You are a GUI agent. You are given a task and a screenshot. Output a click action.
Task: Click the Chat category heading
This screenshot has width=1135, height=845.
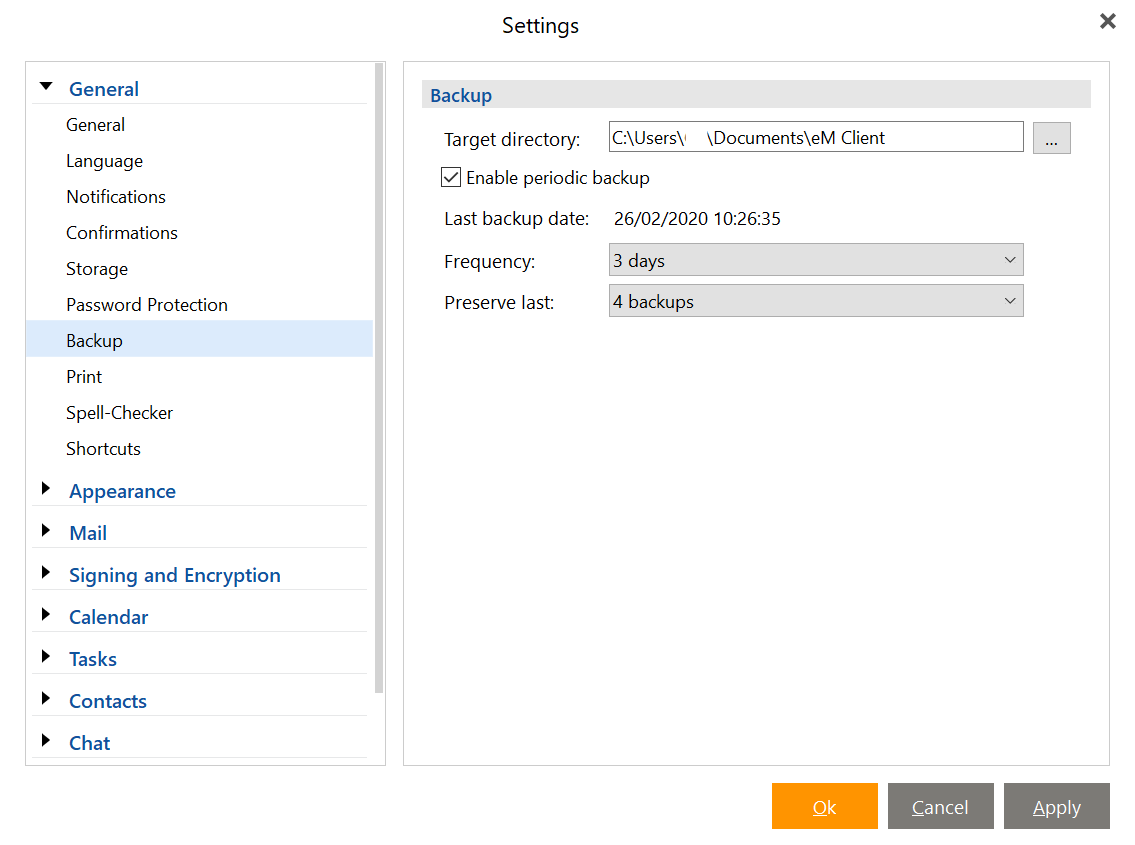coord(90,743)
